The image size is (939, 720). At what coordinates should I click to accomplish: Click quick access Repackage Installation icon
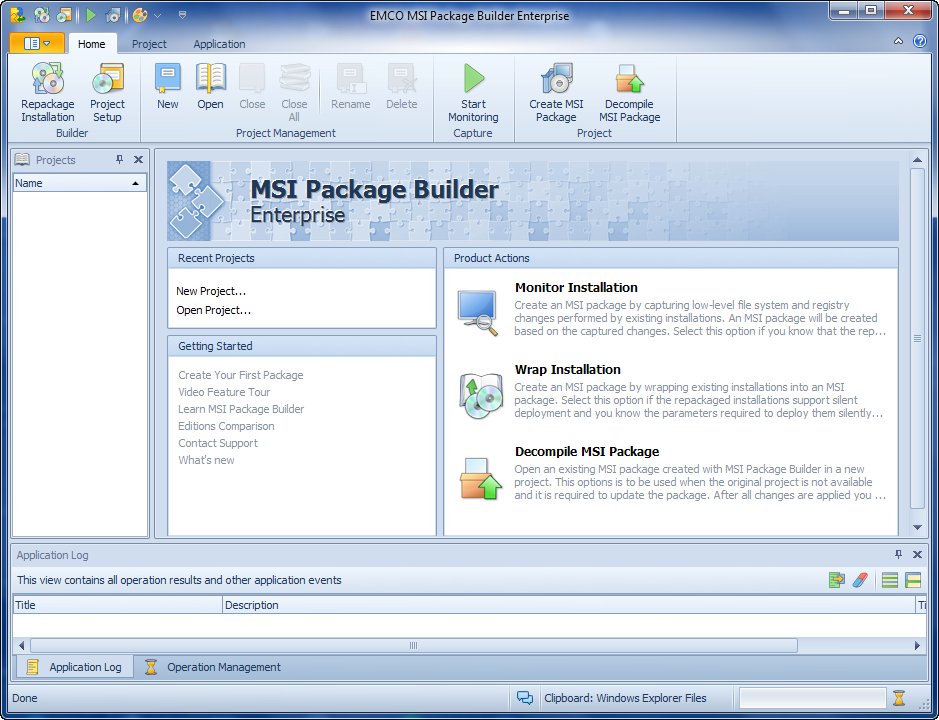(41, 15)
